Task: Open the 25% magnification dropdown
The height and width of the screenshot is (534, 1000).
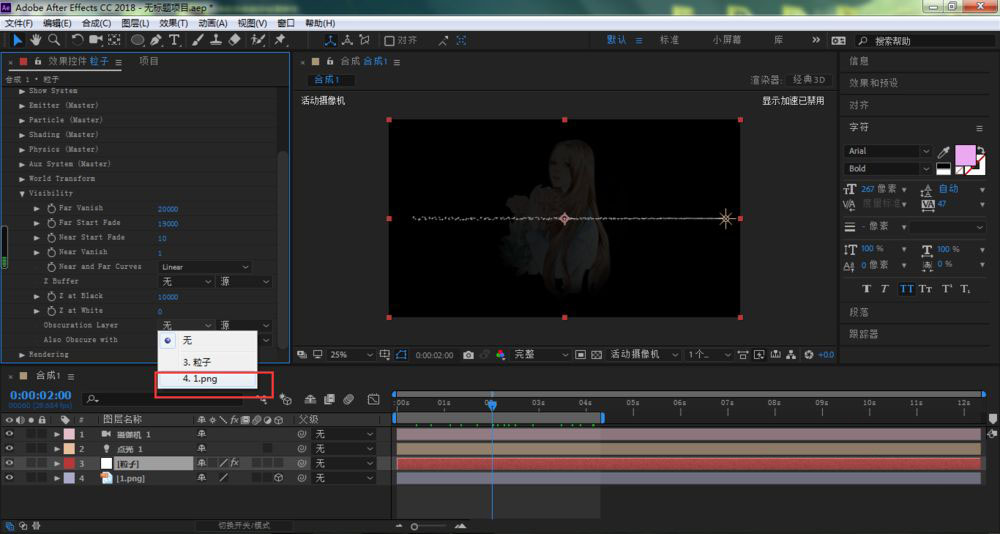Action: tap(351, 355)
